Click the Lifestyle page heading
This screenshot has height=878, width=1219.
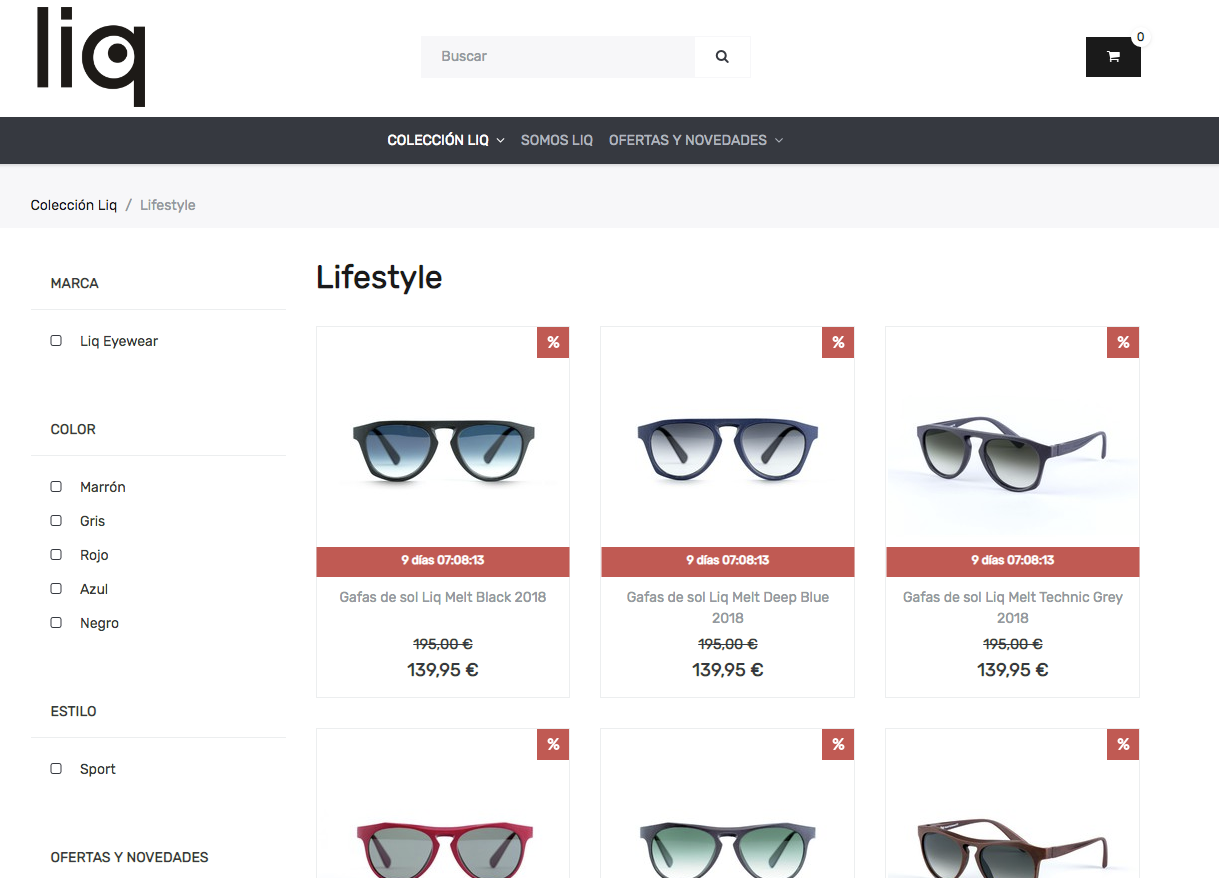379,277
